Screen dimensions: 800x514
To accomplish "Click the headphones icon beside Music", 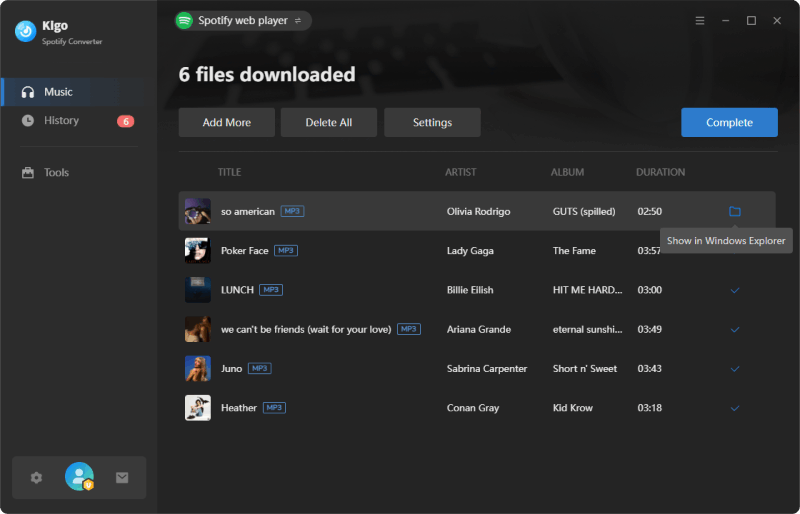I will pyautogui.click(x=28, y=92).
